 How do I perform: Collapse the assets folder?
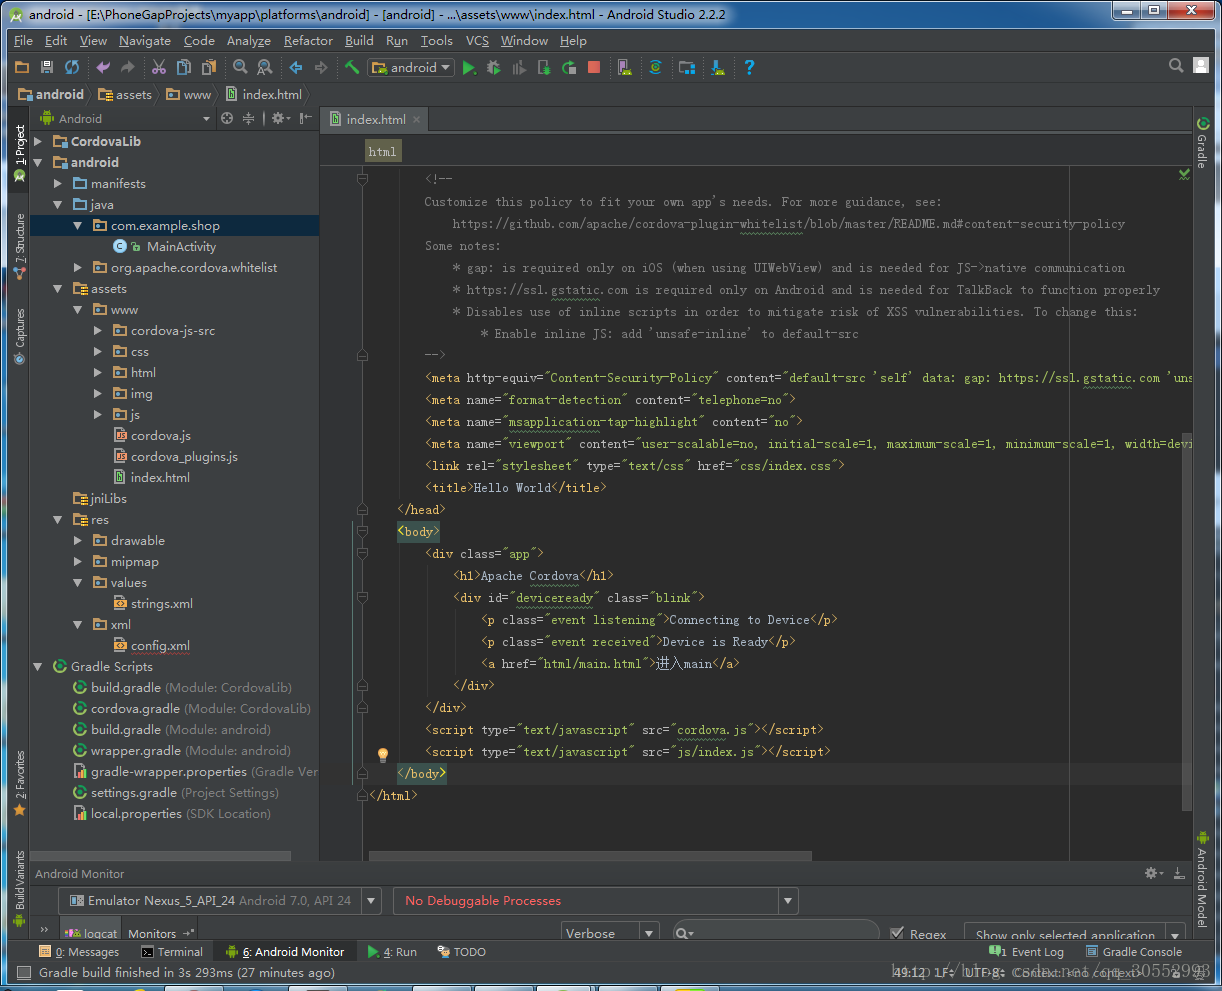click(x=58, y=288)
